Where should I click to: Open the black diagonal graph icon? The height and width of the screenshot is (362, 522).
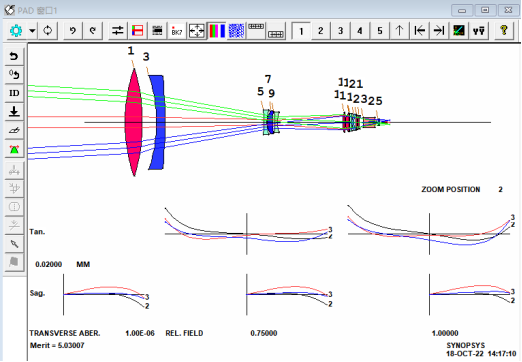click(x=459, y=31)
